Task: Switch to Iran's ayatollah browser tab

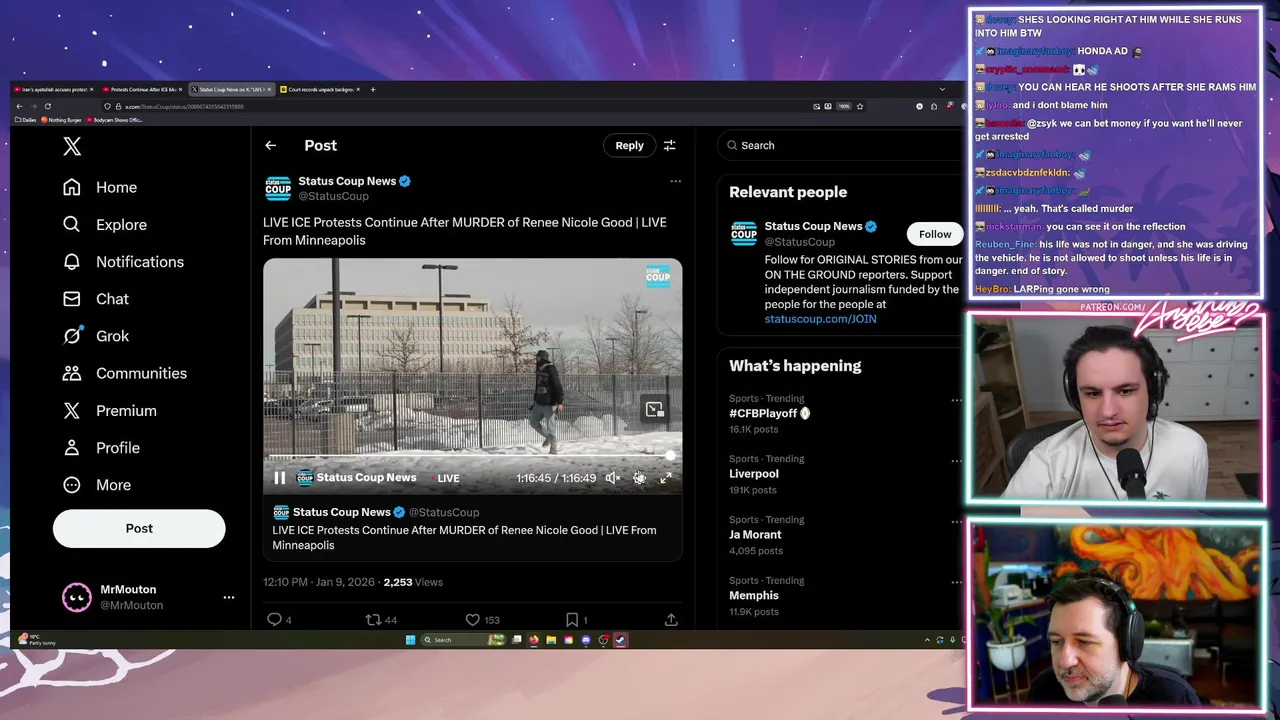Action: (52, 90)
